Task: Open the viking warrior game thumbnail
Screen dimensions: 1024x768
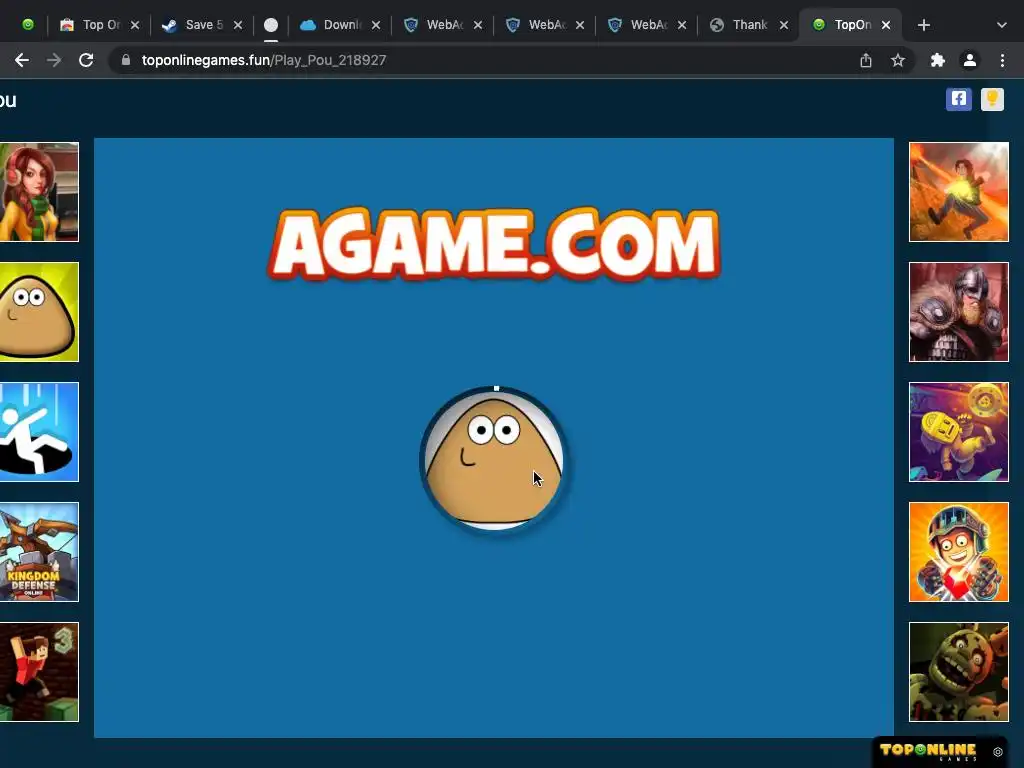Action: tap(959, 312)
